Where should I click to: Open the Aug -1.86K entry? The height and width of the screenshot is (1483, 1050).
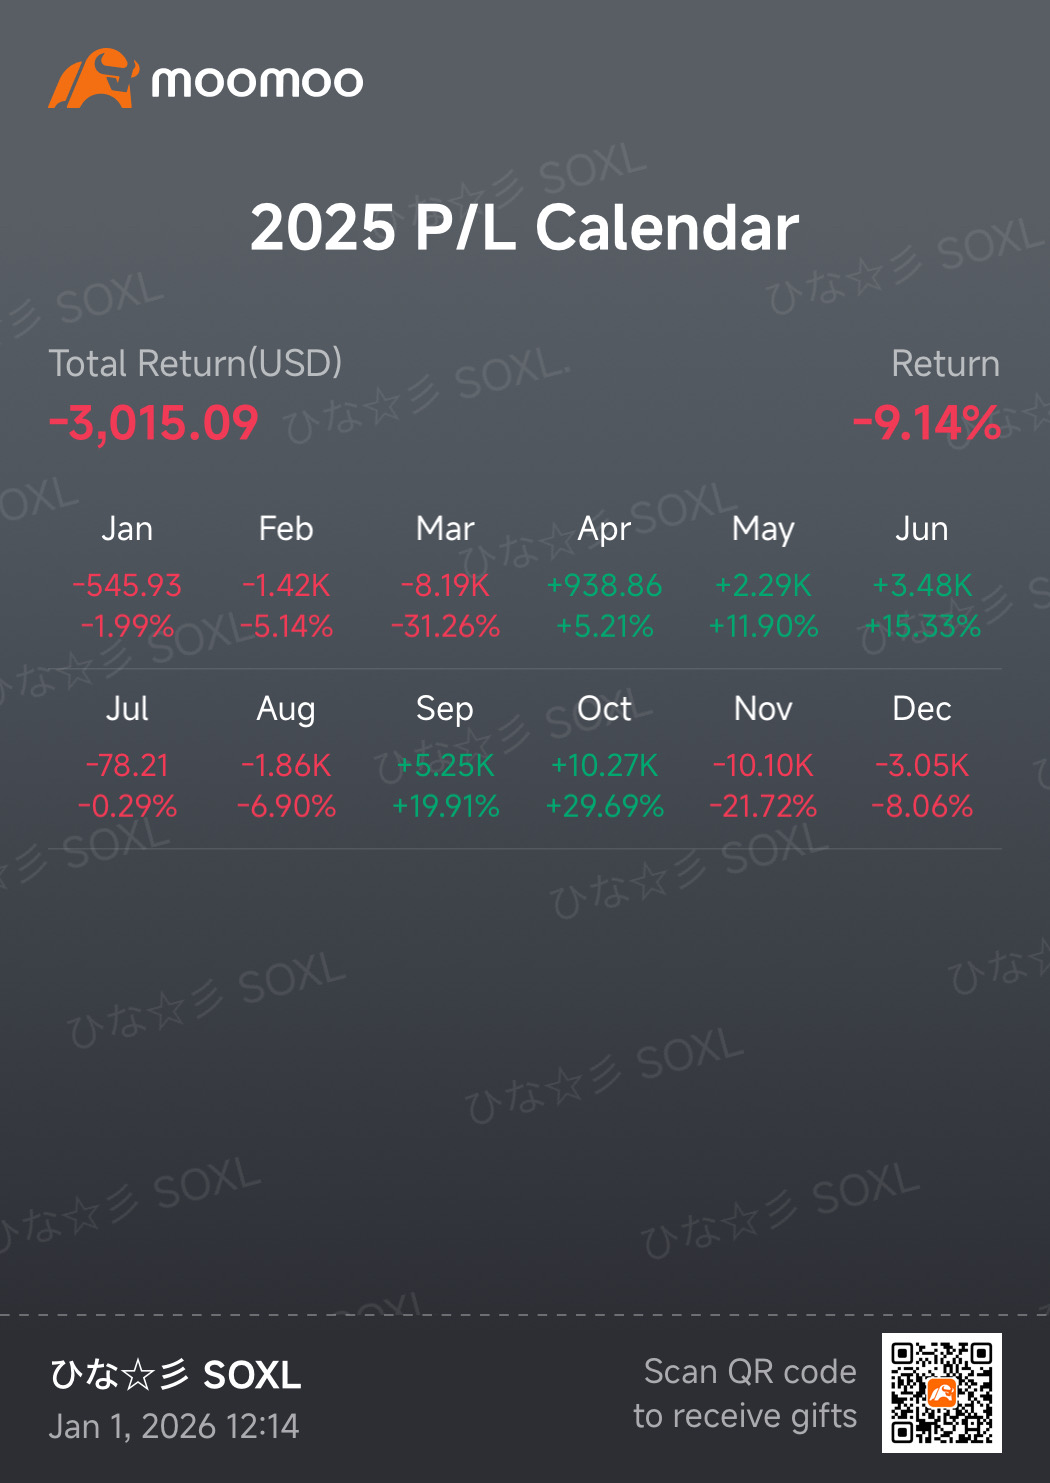point(286,765)
